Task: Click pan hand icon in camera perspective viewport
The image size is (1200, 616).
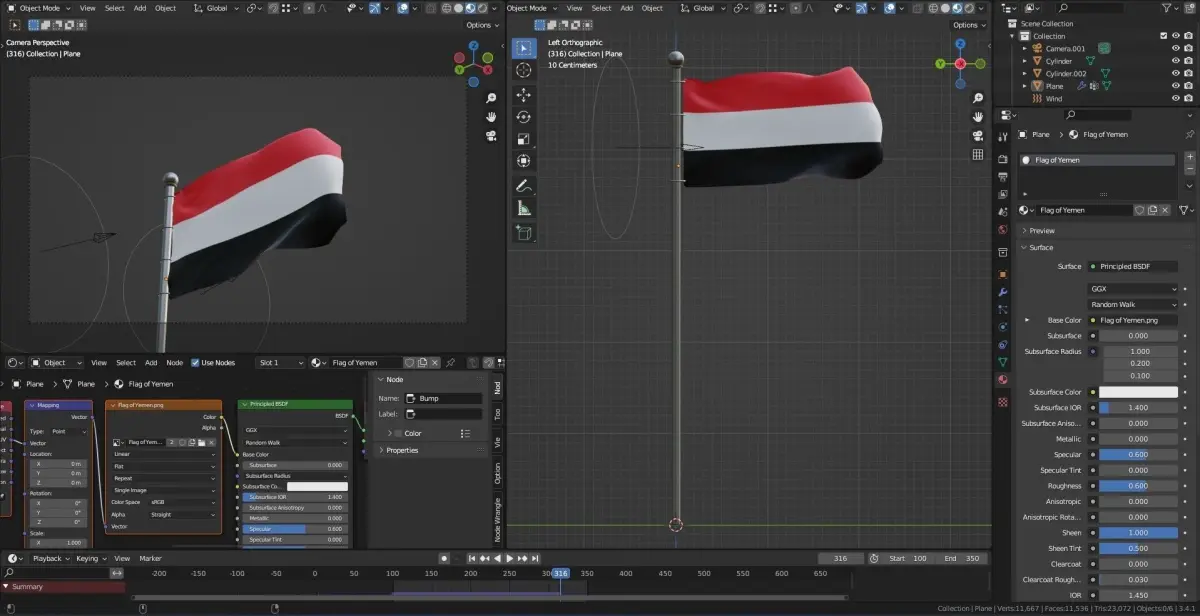Action: 491,116
